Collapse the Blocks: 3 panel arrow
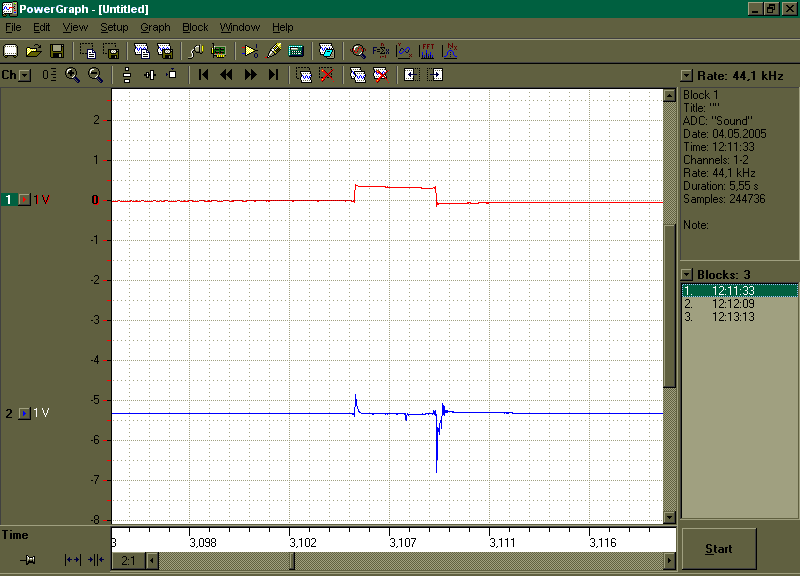 pyautogui.click(x=687, y=275)
